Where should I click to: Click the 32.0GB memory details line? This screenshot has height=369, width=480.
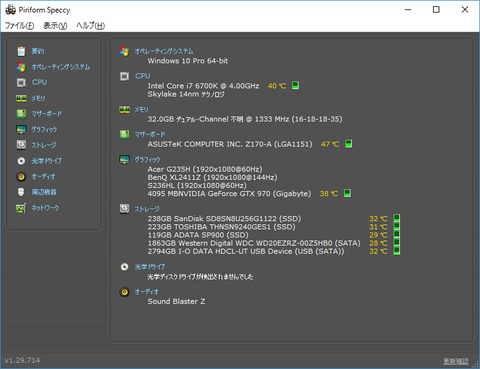click(245, 119)
